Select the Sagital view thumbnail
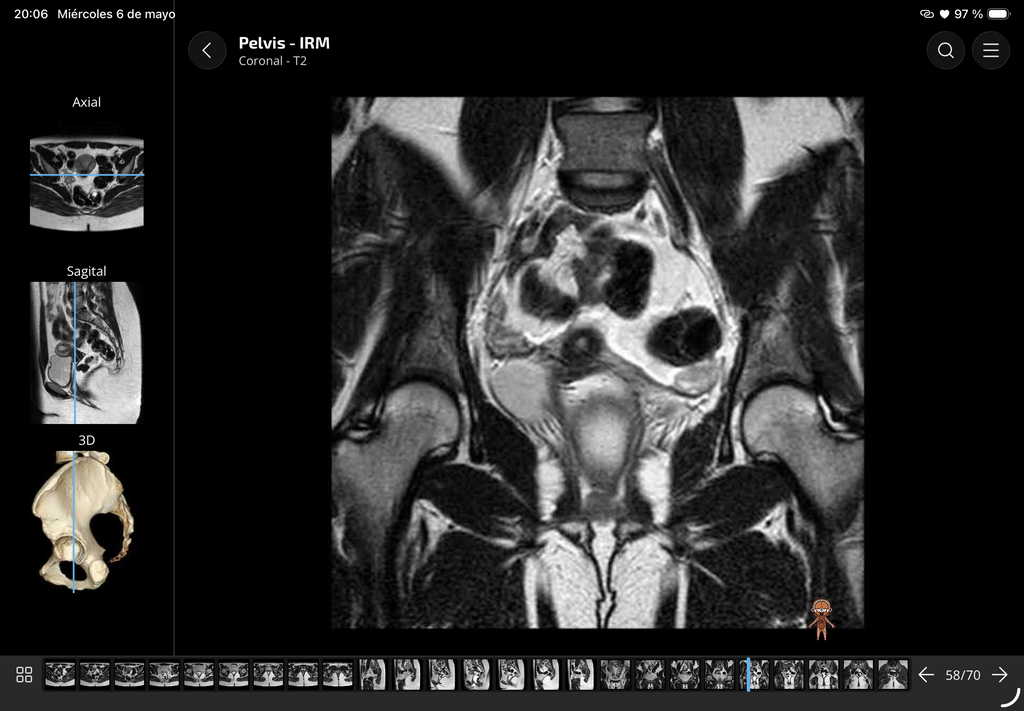This screenshot has height=711, width=1024. point(86,353)
